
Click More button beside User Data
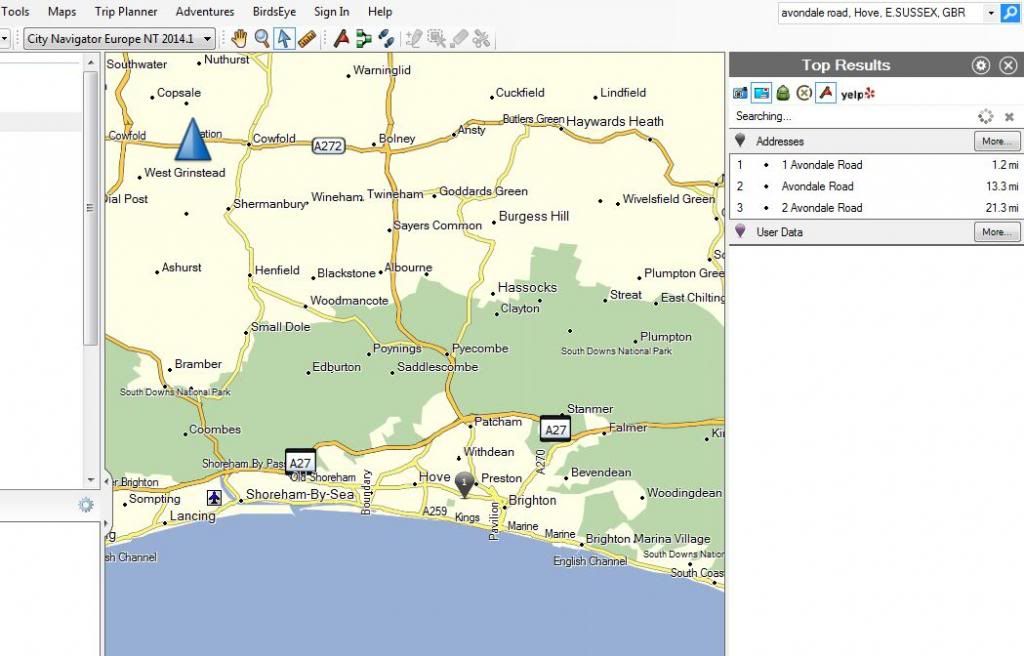996,232
